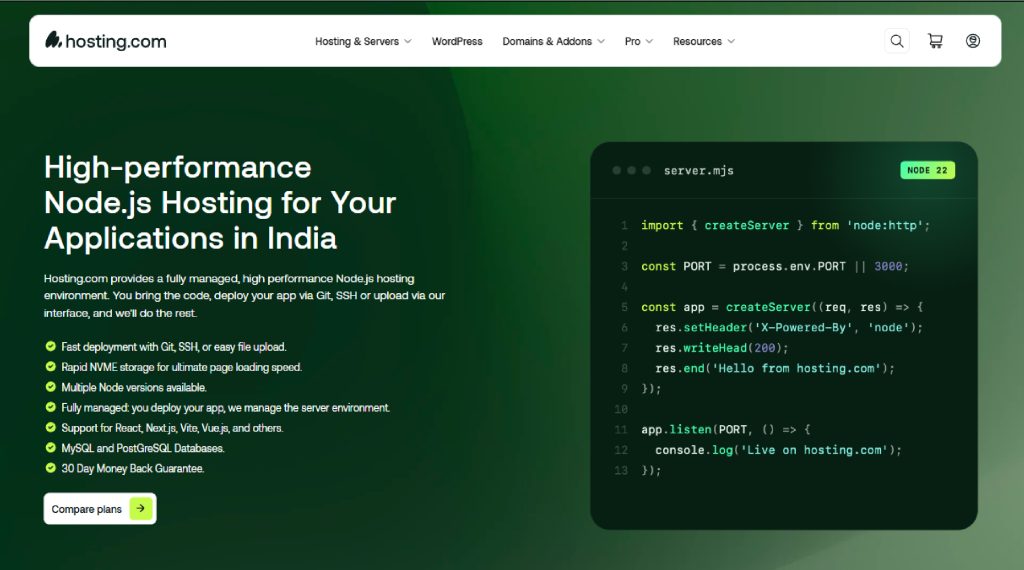Expand the Resources dropdown menu
1024x570 pixels.
(704, 41)
